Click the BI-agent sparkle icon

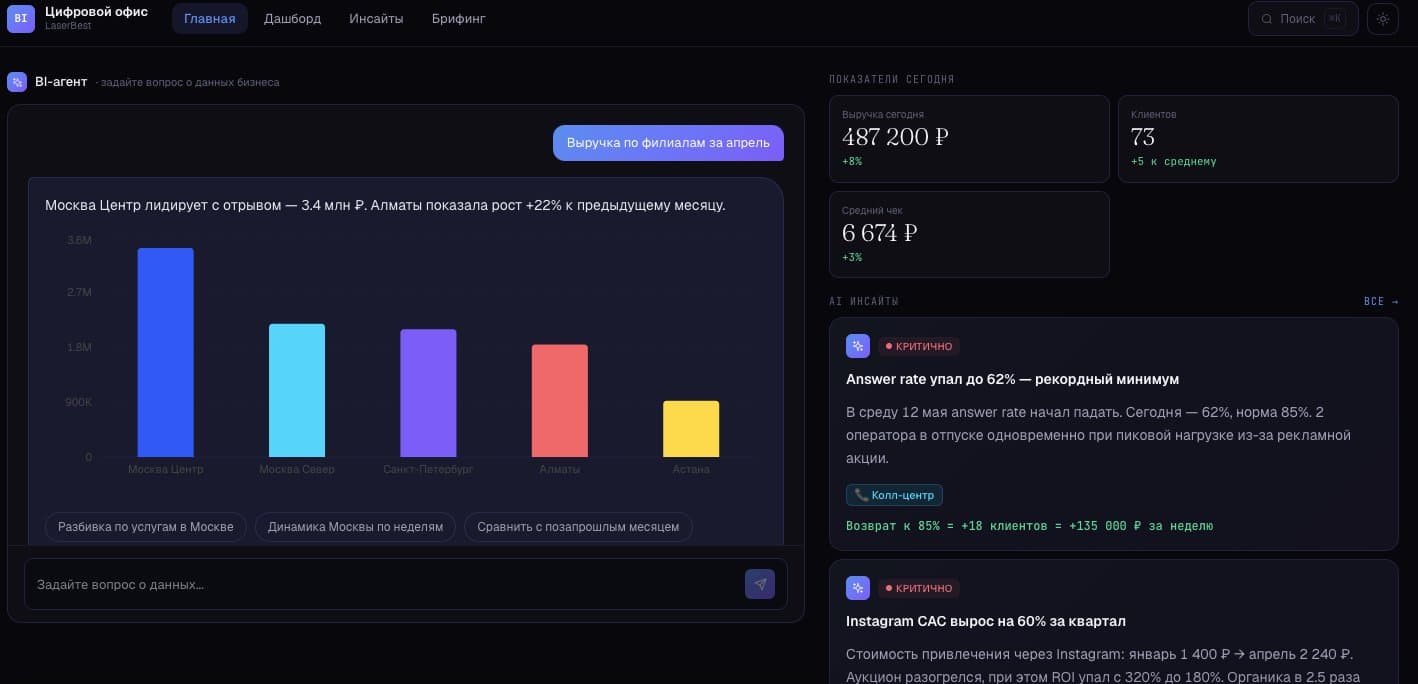17,82
